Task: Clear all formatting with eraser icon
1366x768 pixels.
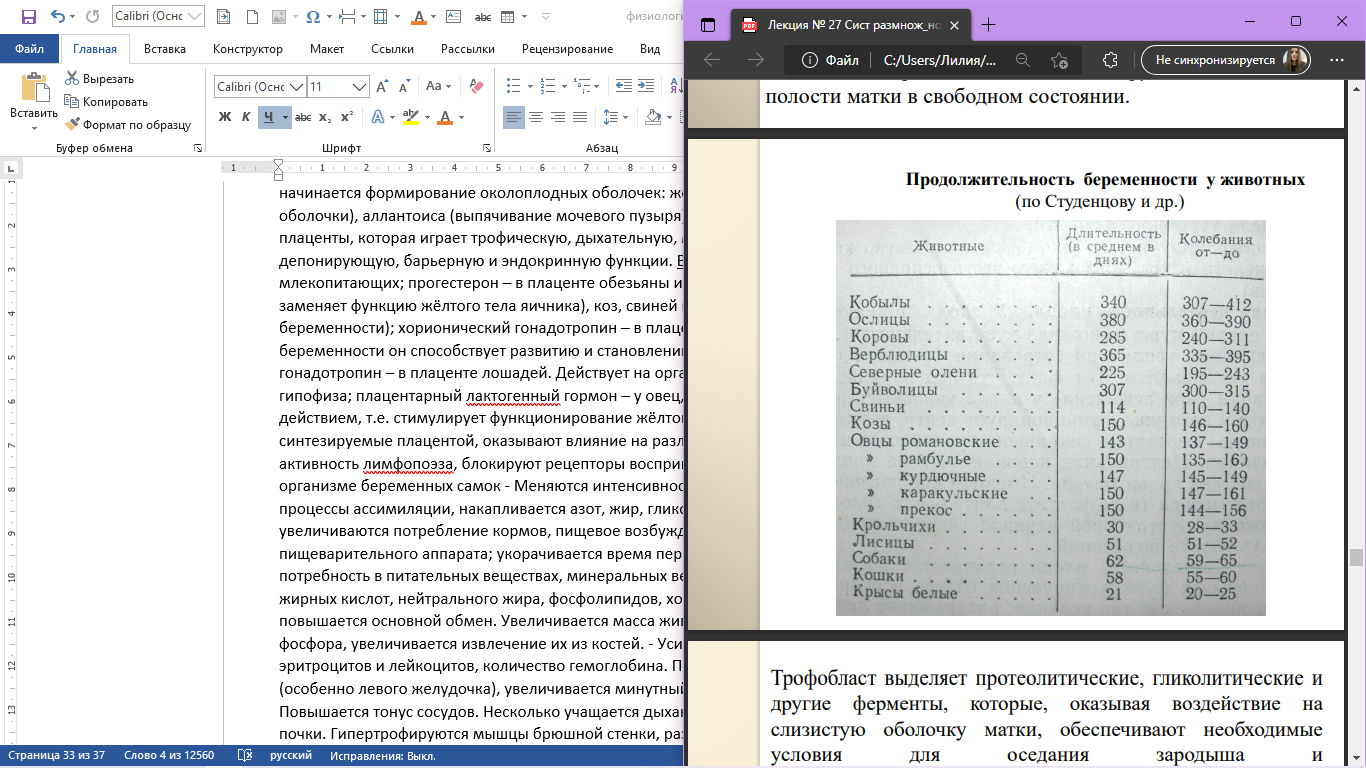Action: pos(475,87)
